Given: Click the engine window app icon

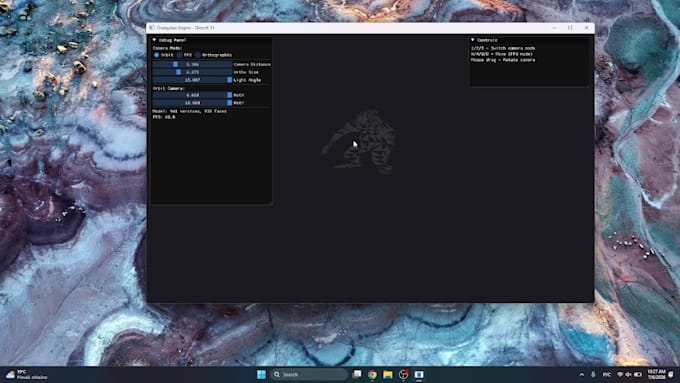Looking at the screenshot, I should click(152, 28).
